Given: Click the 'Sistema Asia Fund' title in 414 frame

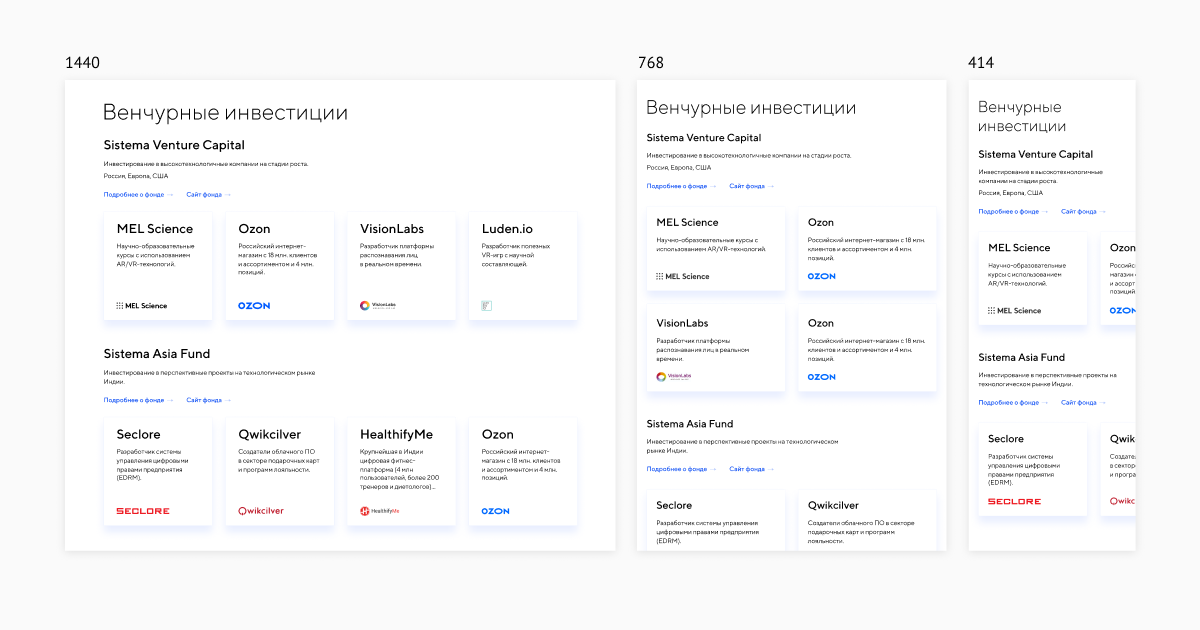Looking at the screenshot, I should (1022, 358).
